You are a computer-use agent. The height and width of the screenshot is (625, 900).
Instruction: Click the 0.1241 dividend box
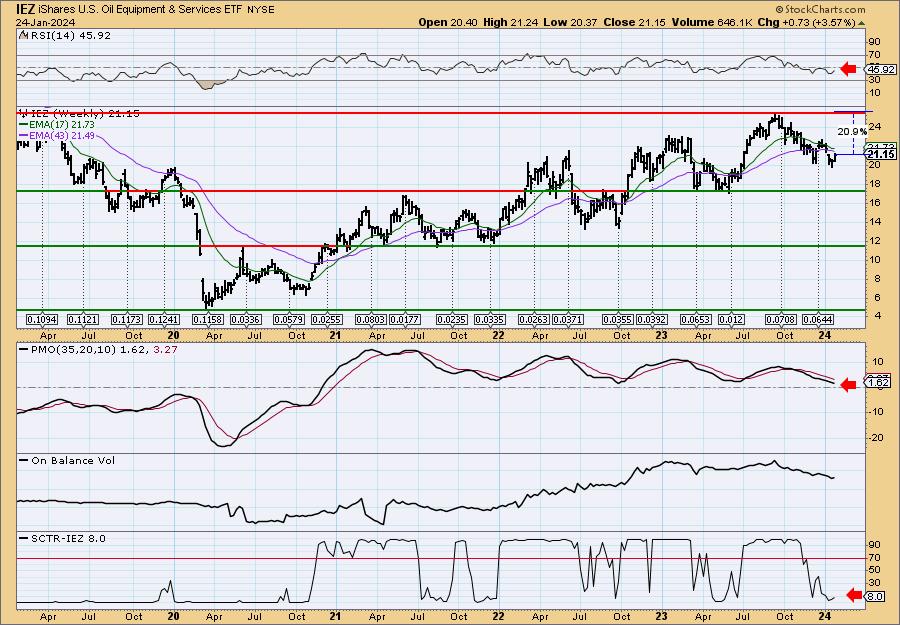pyautogui.click(x=164, y=319)
